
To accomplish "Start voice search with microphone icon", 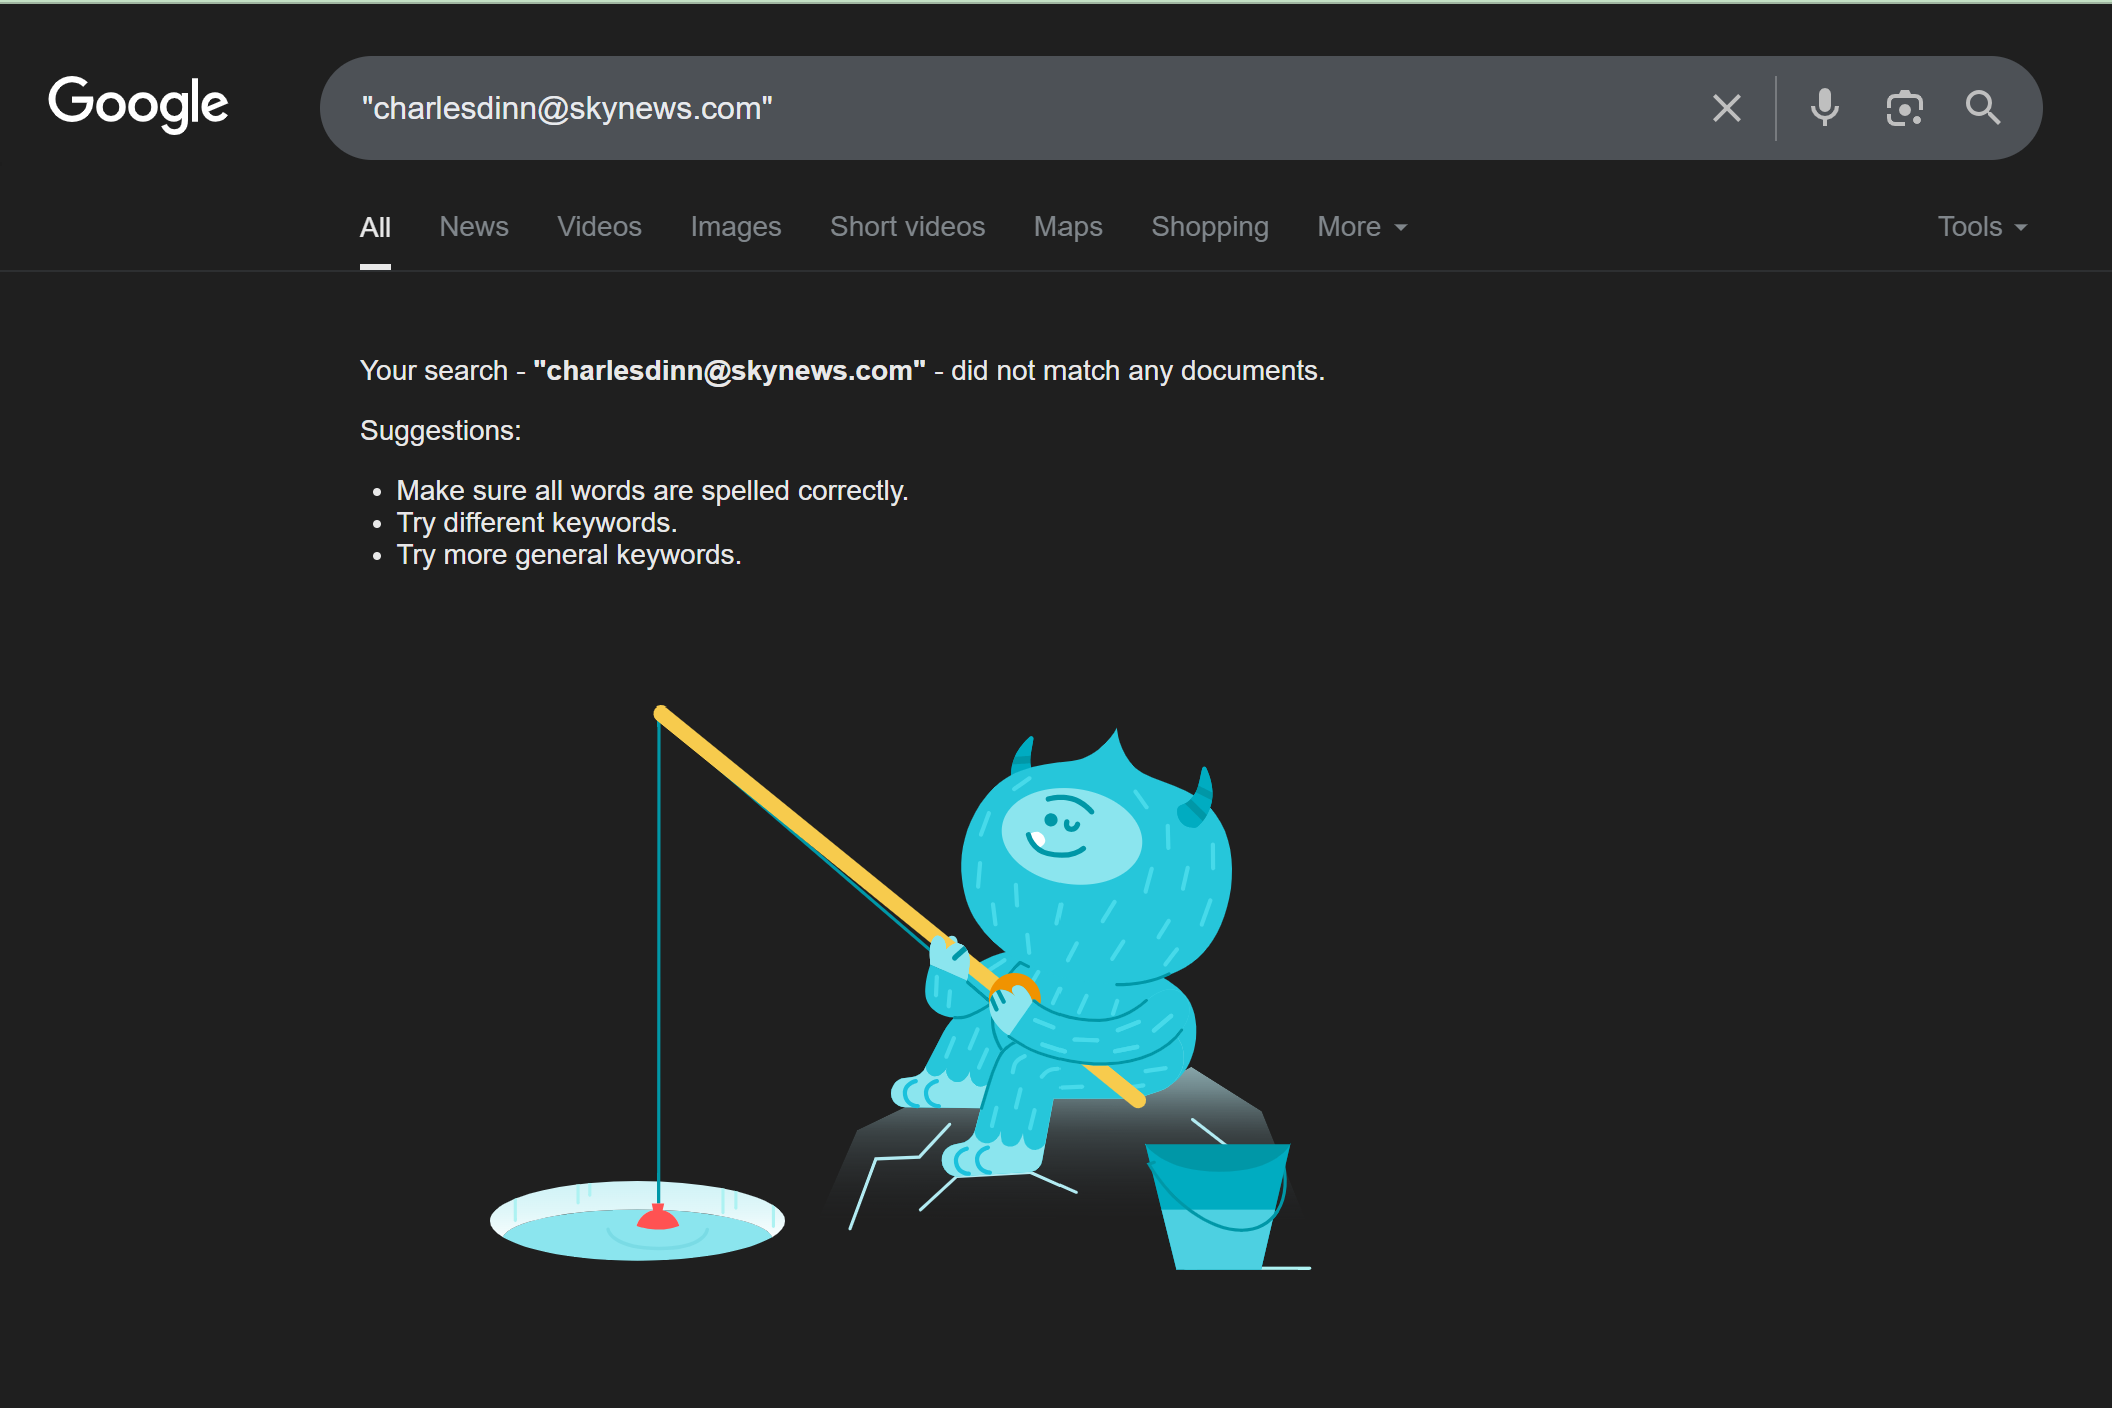I will point(1824,107).
